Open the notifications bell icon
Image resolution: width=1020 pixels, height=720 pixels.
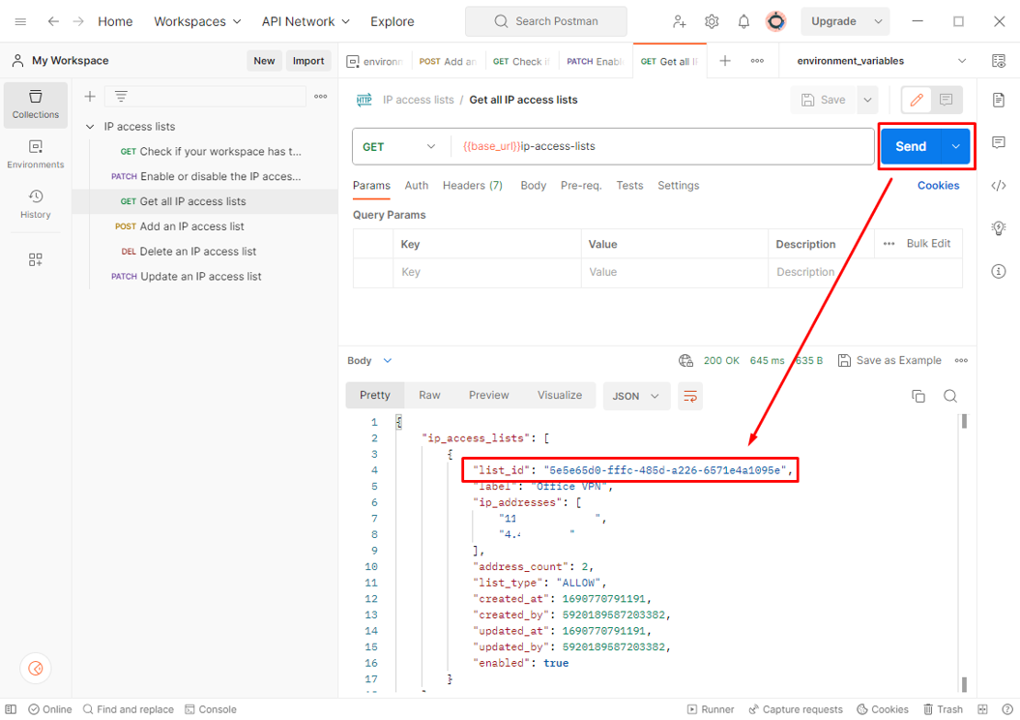pos(744,21)
